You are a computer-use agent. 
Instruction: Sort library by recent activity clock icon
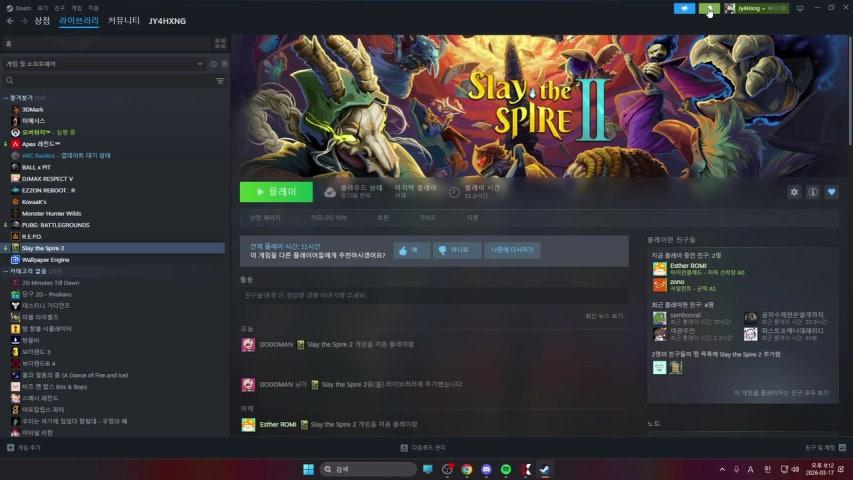(213, 64)
